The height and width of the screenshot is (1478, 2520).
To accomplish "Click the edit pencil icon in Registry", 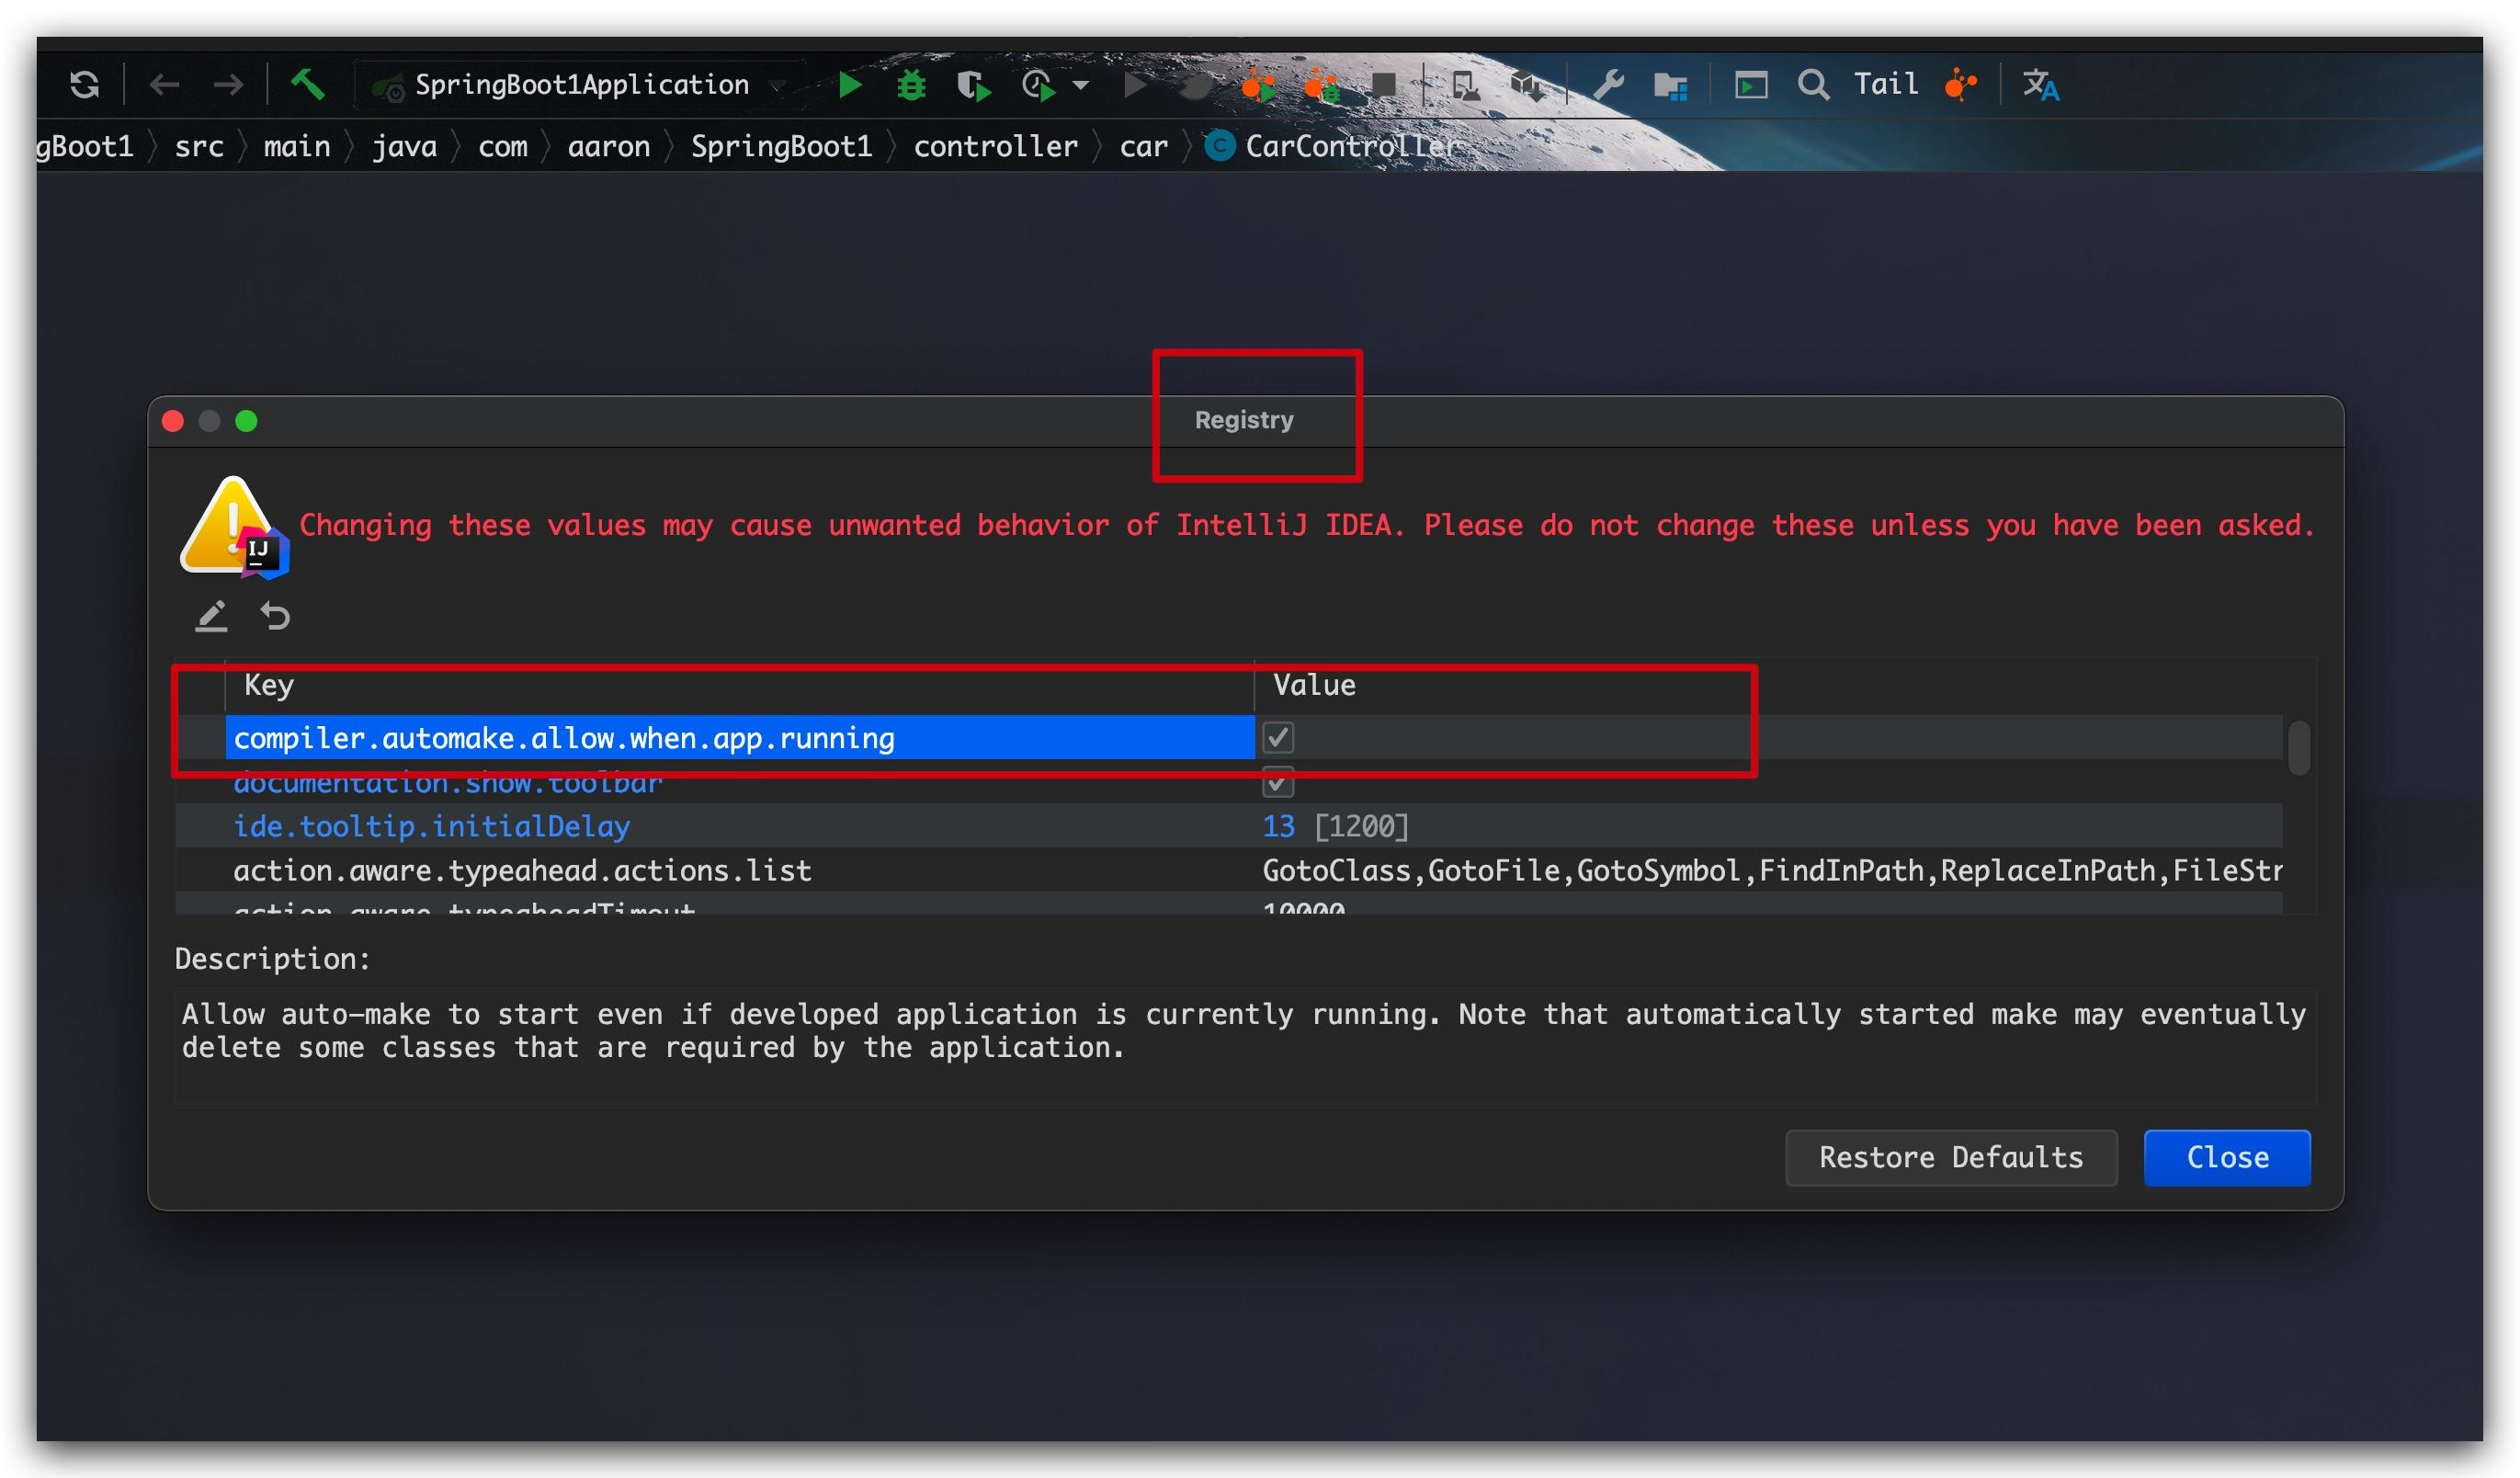I will tap(211, 616).
